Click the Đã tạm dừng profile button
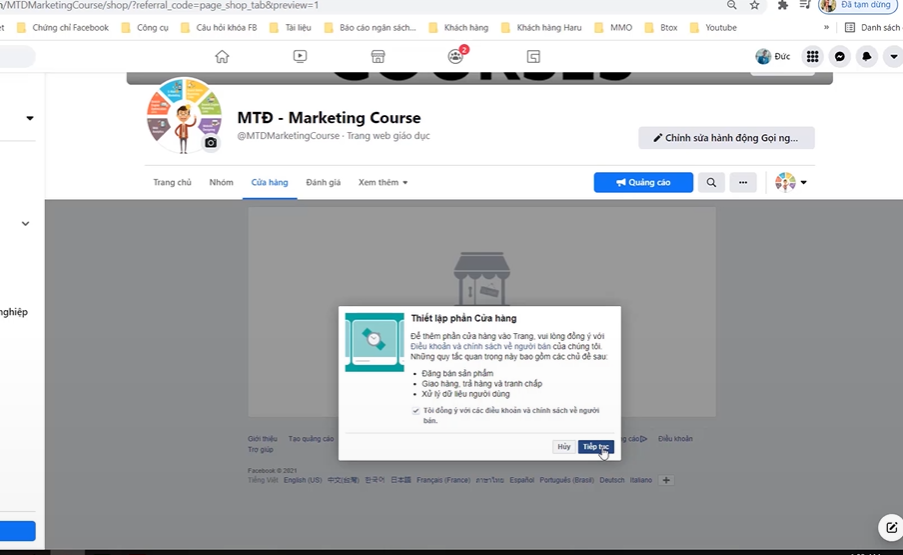This screenshot has width=903, height=555. point(857,5)
